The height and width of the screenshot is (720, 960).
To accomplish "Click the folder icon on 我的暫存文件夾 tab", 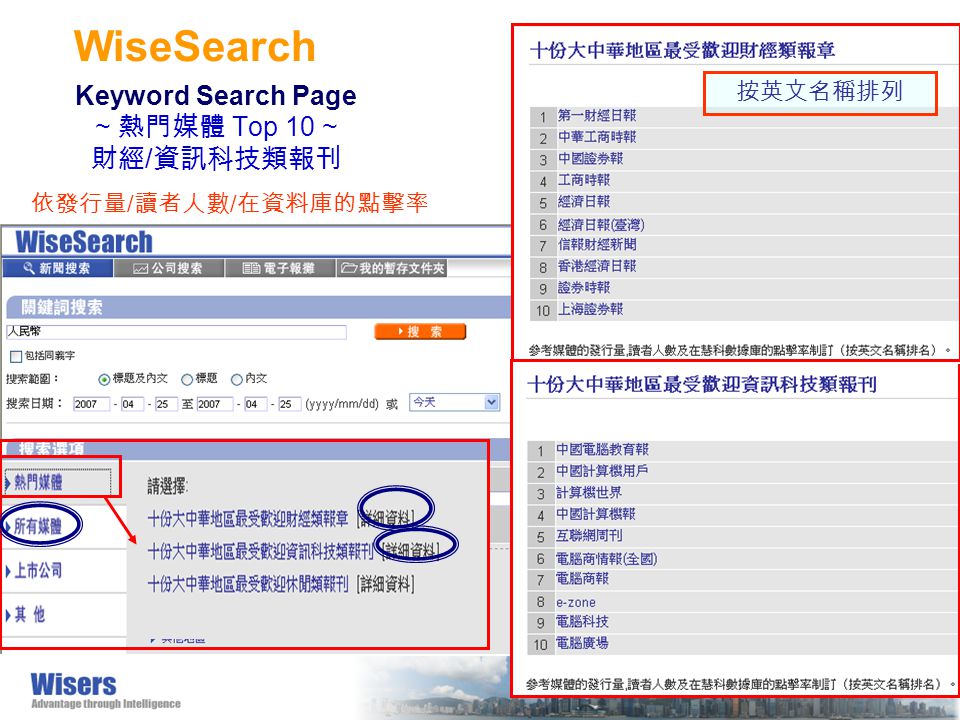I will pyautogui.click(x=350, y=268).
